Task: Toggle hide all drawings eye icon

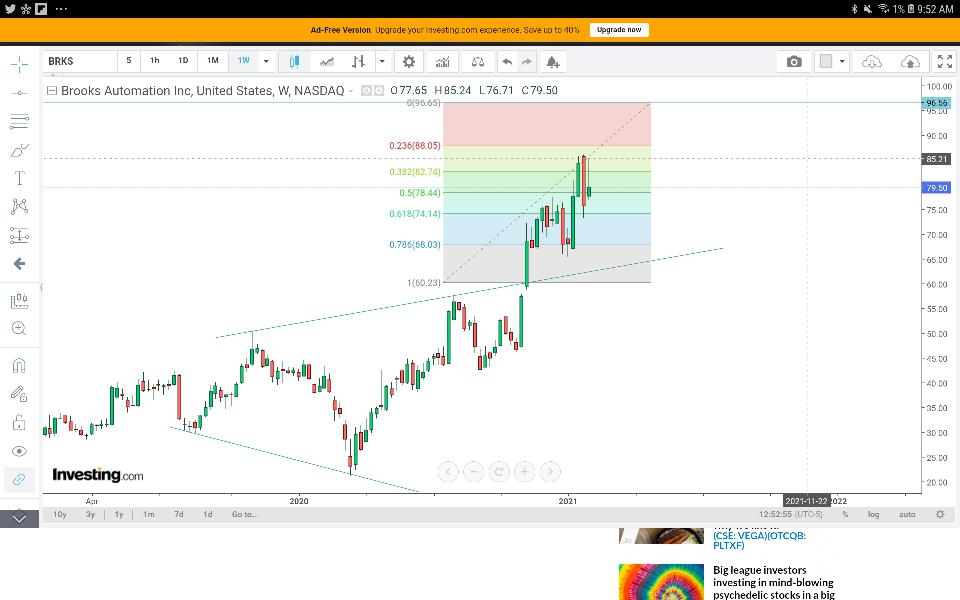Action: coord(19,451)
